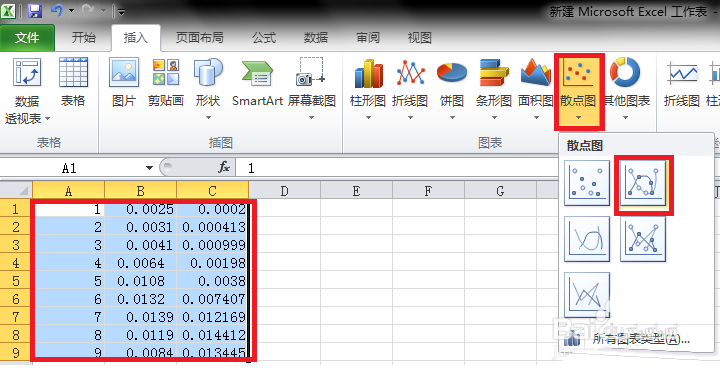Click the select-all corner of the worksheet
Image resolution: width=720 pixels, height=377 pixels.
click(16, 190)
